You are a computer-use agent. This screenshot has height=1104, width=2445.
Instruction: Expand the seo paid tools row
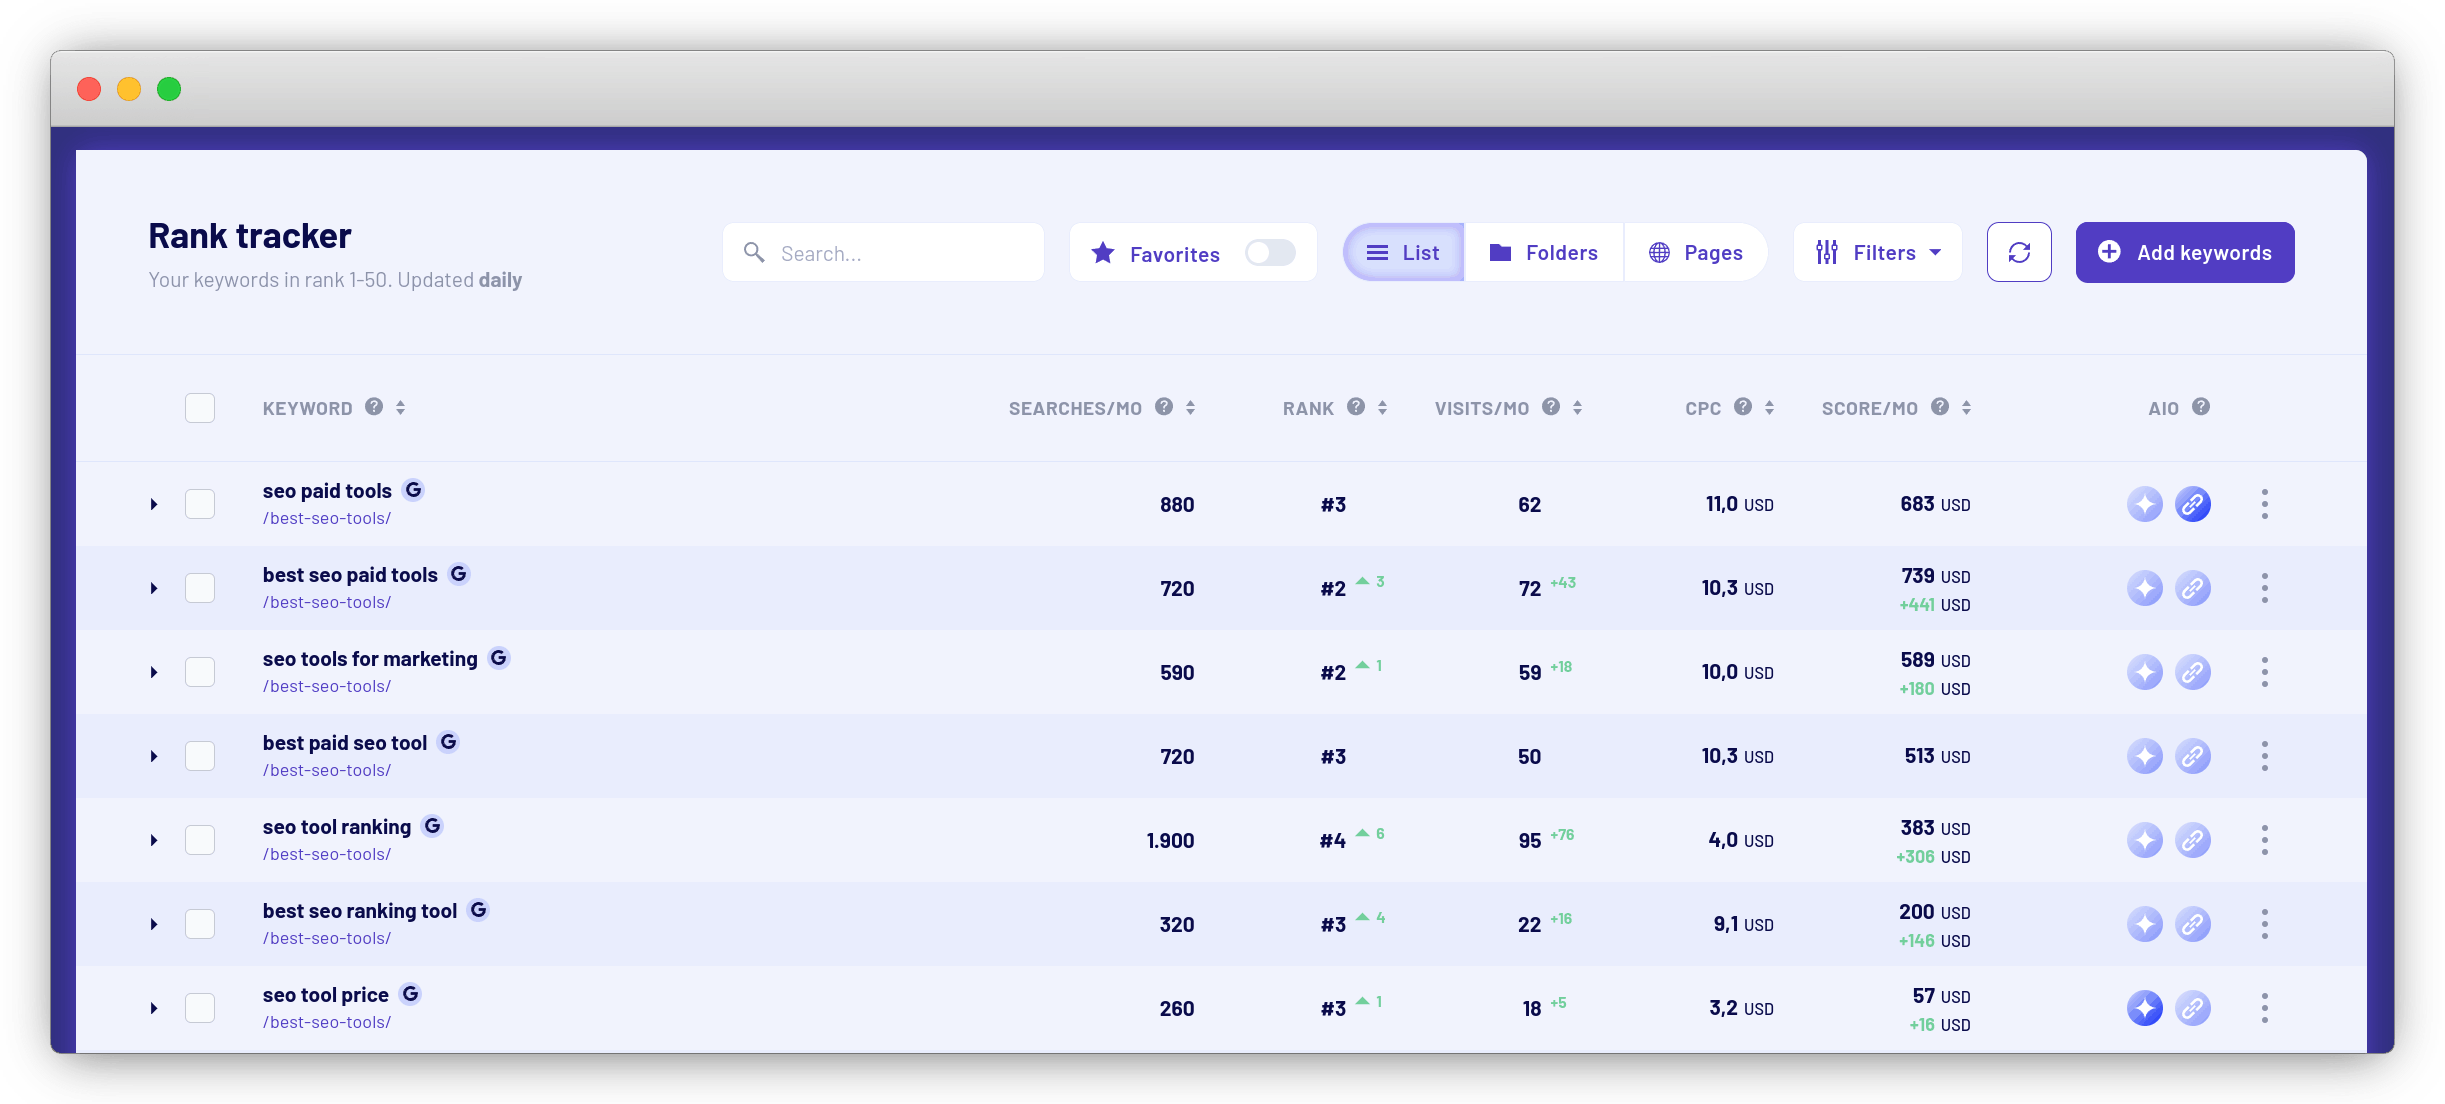click(x=154, y=504)
